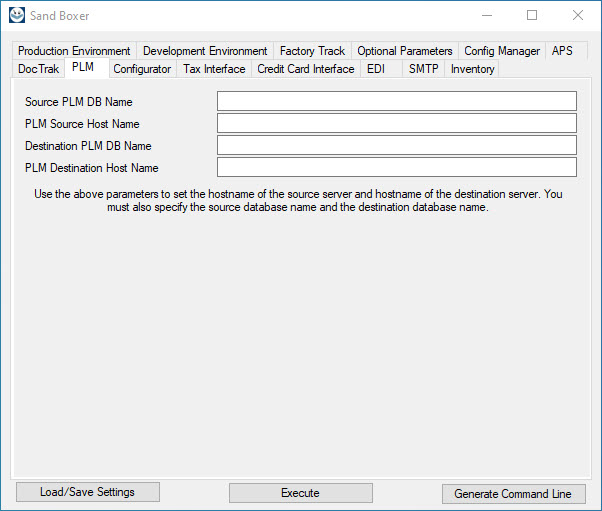The image size is (602, 511).
Task: Click the Source PLM DB Name field
Action: [x=396, y=101]
